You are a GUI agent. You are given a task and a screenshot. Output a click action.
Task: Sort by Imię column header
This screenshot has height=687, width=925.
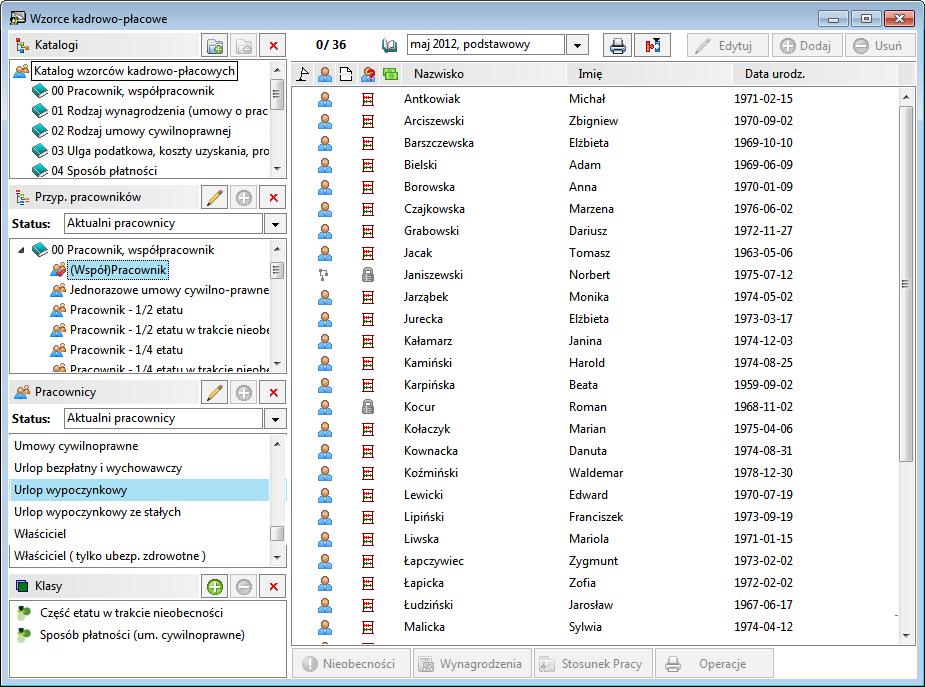point(590,74)
